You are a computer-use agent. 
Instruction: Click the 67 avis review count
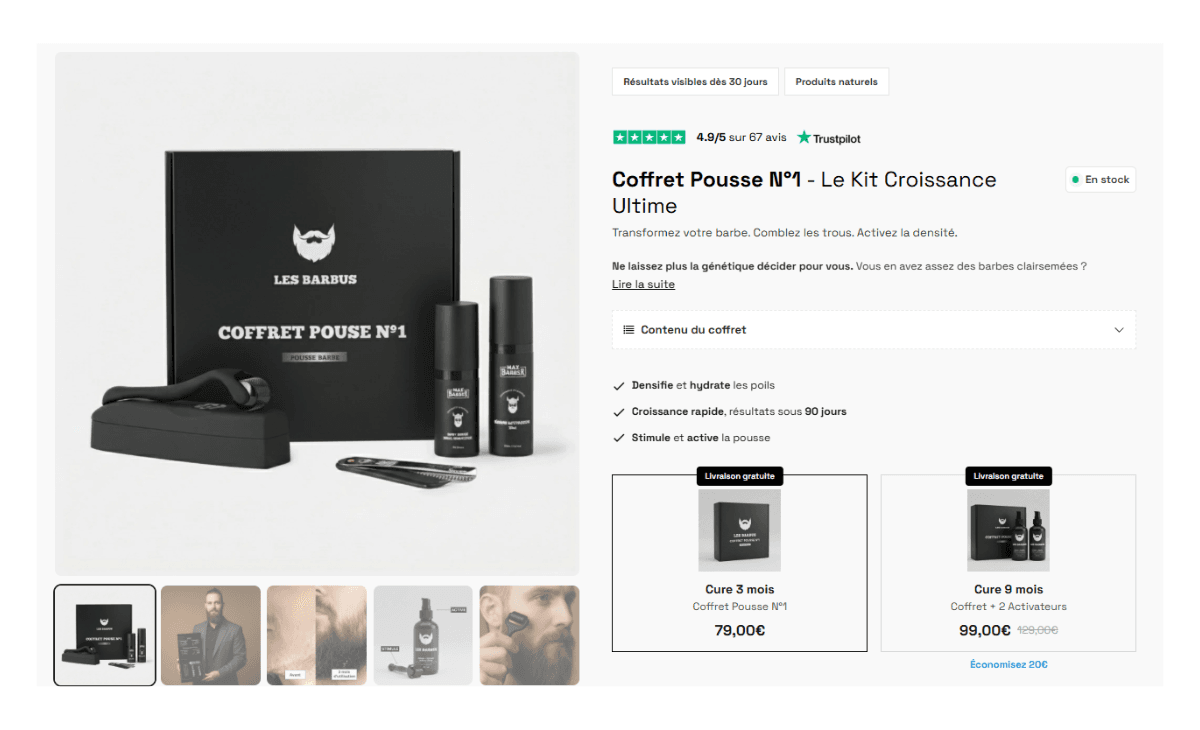[x=768, y=138]
